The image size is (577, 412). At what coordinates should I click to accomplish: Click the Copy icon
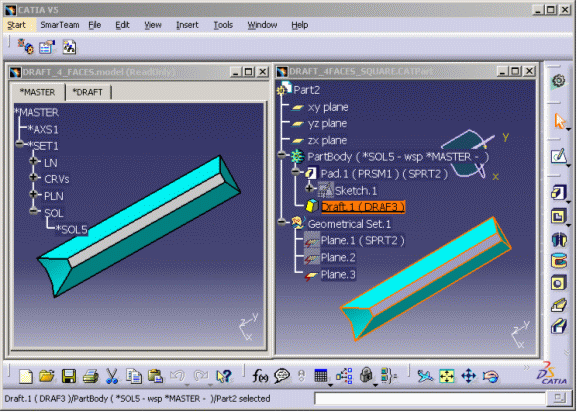point(134,376)
